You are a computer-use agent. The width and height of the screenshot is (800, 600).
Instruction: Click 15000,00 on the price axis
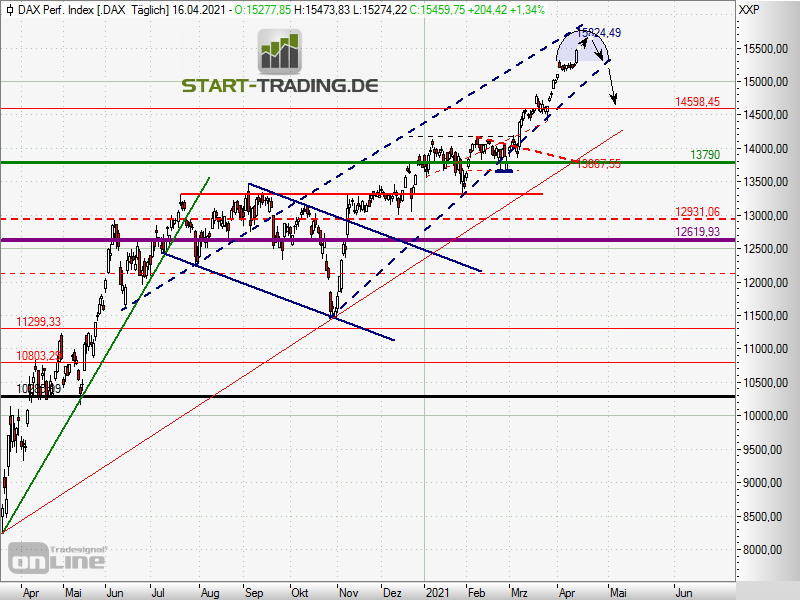tap(766, 82)
